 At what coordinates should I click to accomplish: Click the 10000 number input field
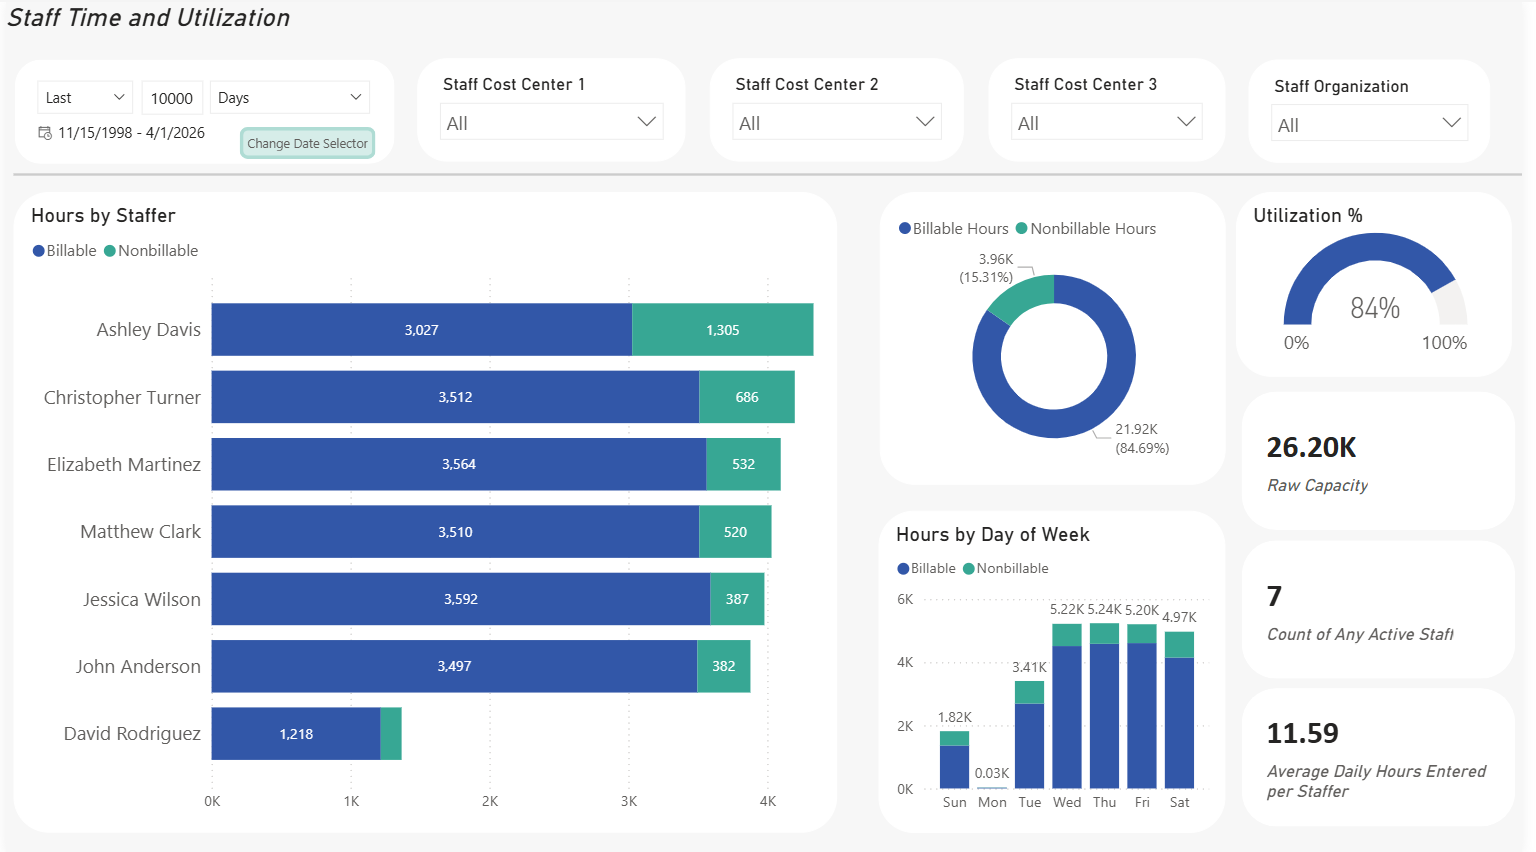click(172, 98)
